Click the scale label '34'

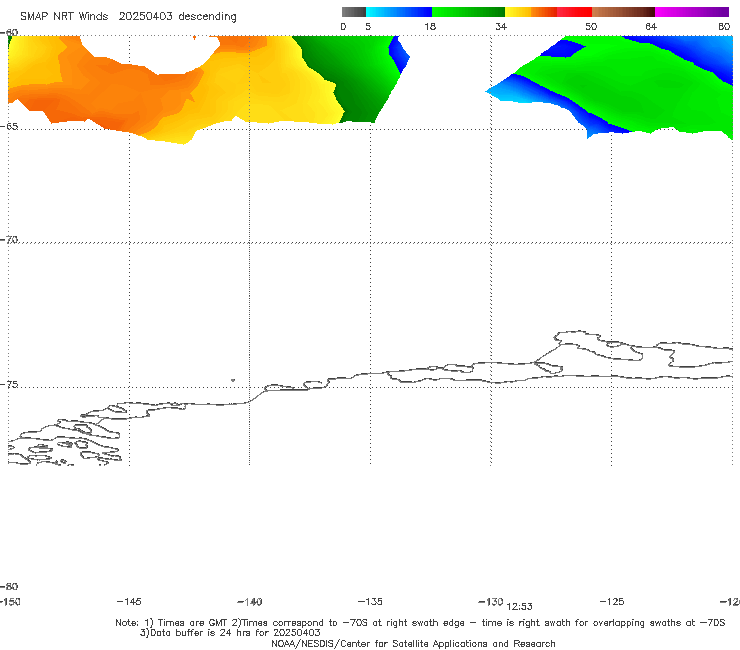pos(501,27)
